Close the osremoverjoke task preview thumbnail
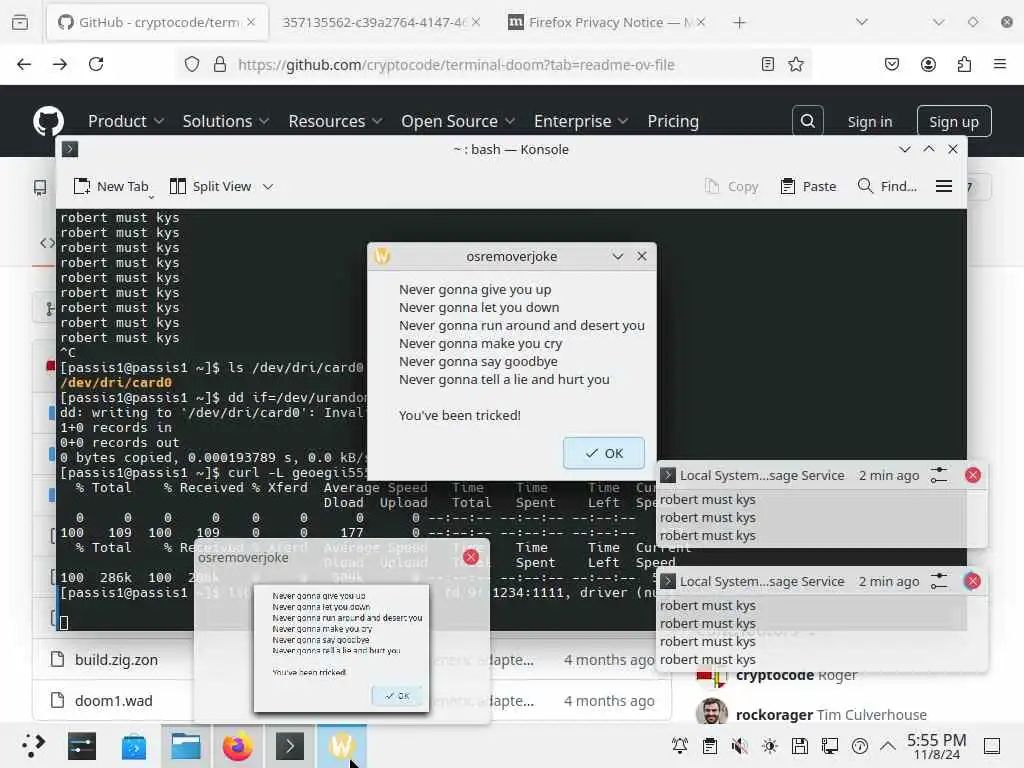The height and width of the screenshot is (768, 1024). tap(470, 557)
